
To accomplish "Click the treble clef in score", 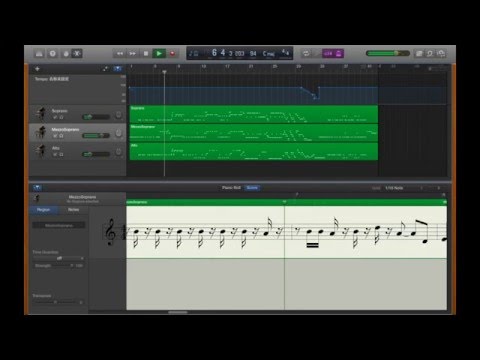I will tap(110, 232).
